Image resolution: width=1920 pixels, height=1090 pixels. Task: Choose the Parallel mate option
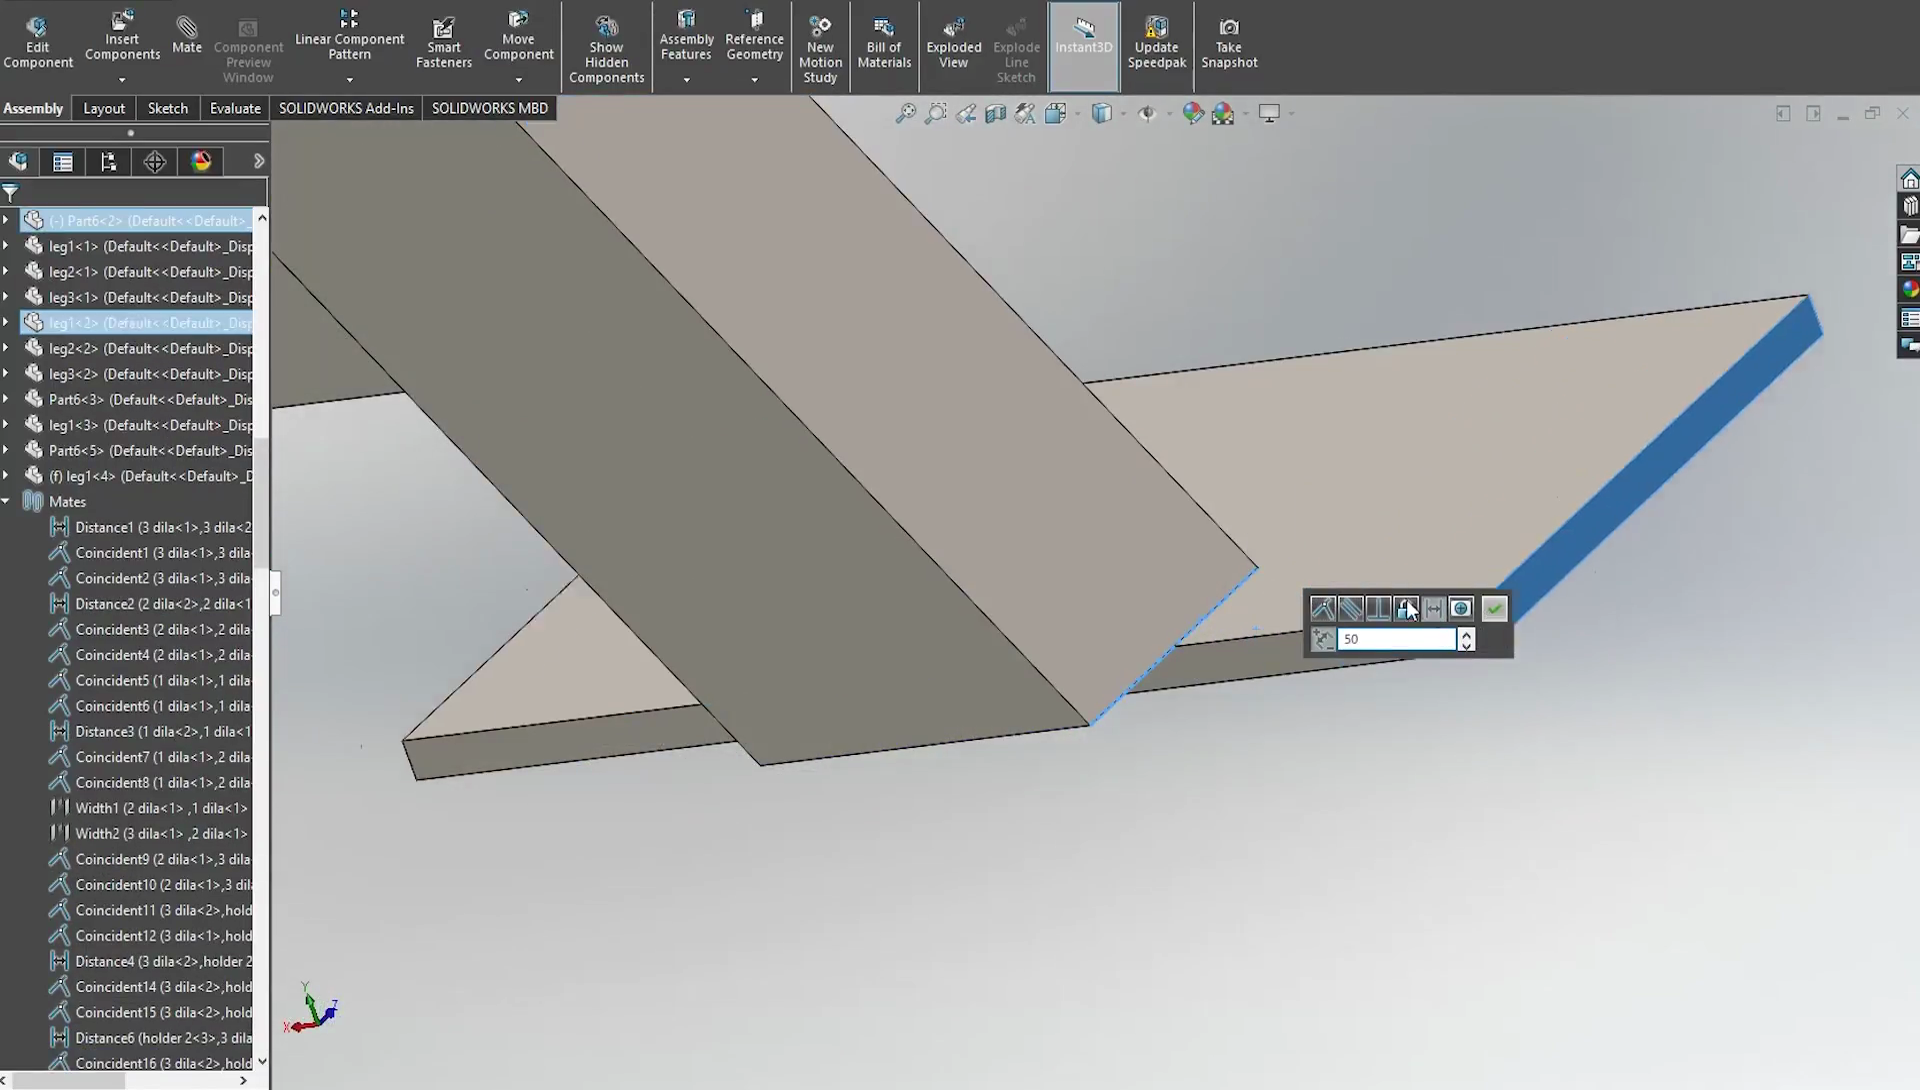[1350, 608]
